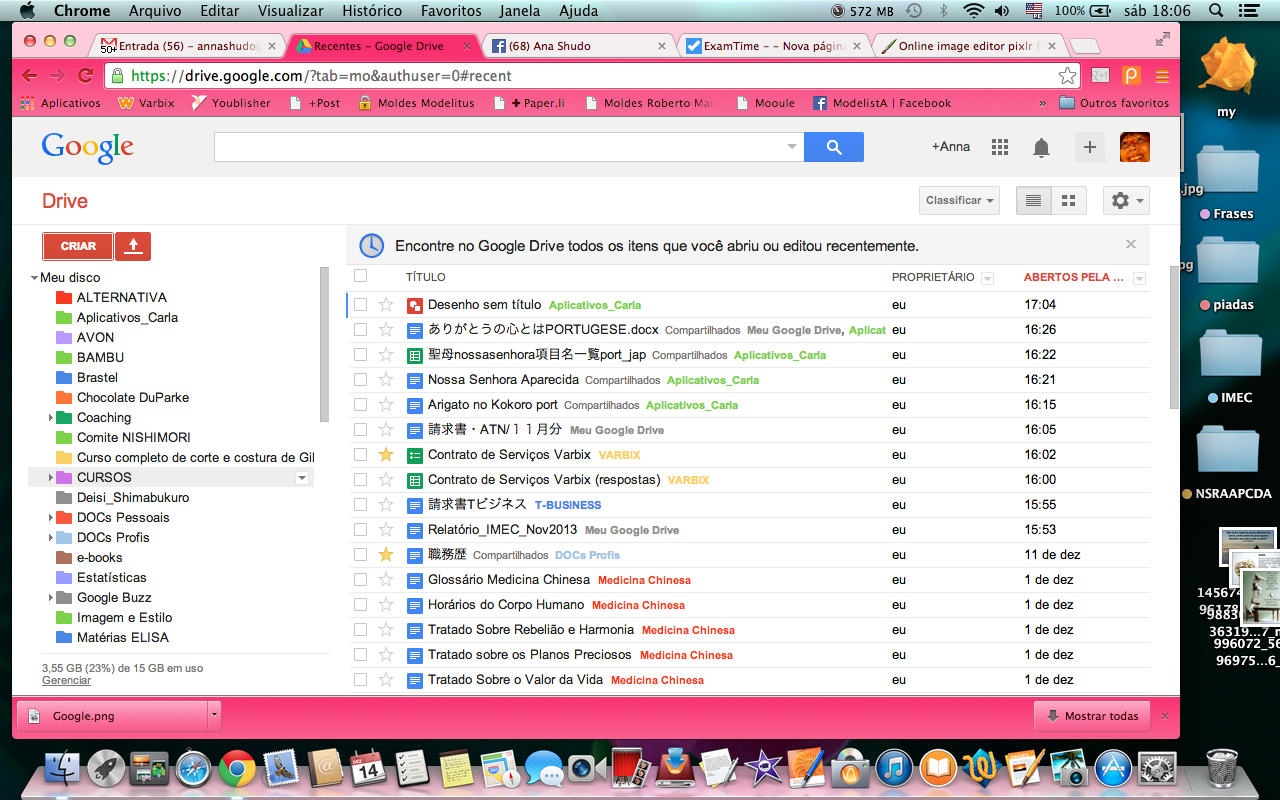
Task: Star the Desenho sem título file
Action: click(x=386, y=305)
